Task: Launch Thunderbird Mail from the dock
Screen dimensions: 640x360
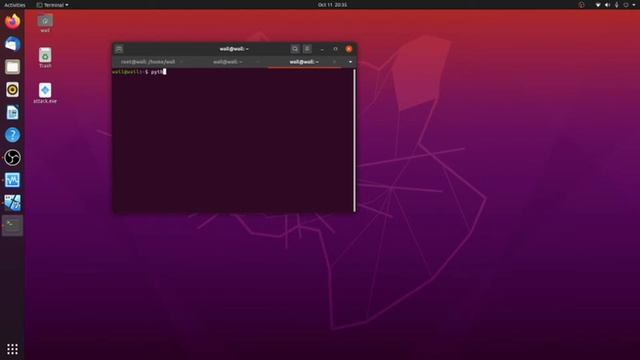Action: click(x=12, y=44)
